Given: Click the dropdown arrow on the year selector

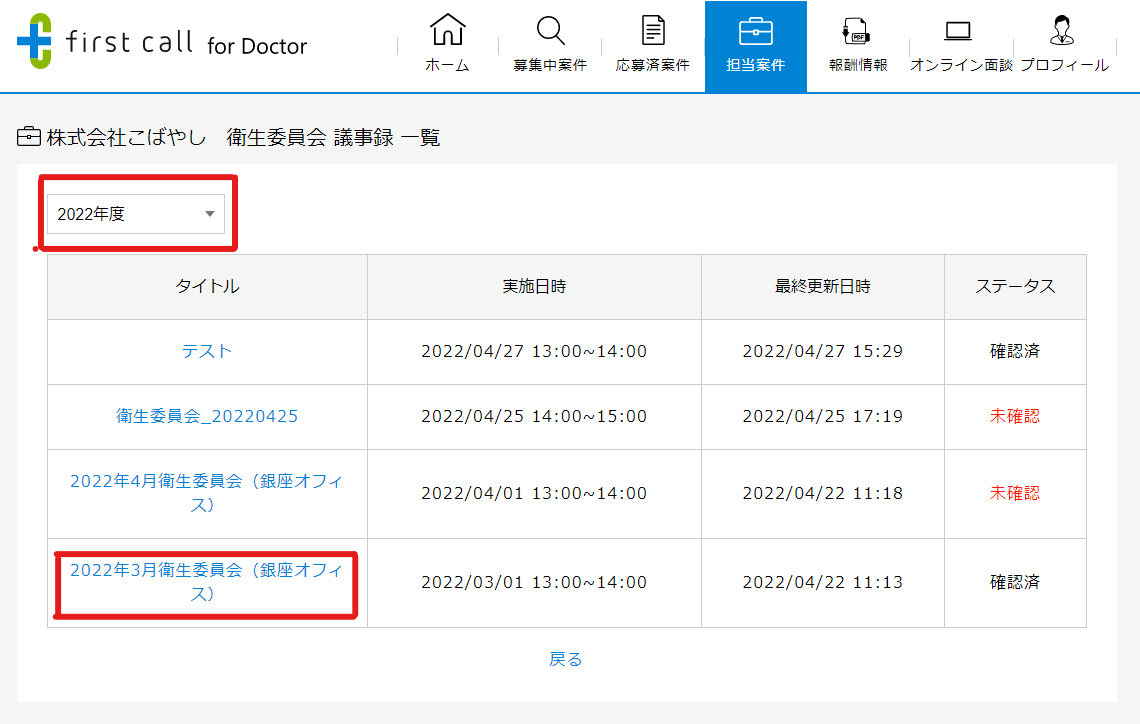Looking at the screenshot, I should point(209,213).
